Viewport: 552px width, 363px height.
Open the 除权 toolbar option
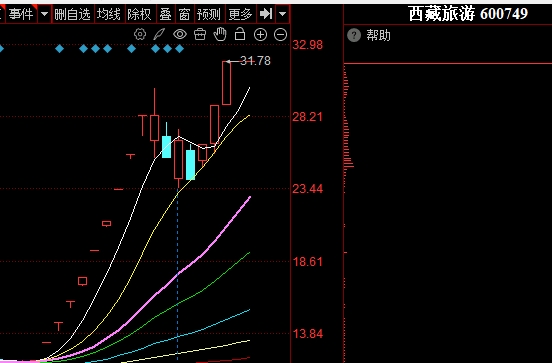(139, 14)
